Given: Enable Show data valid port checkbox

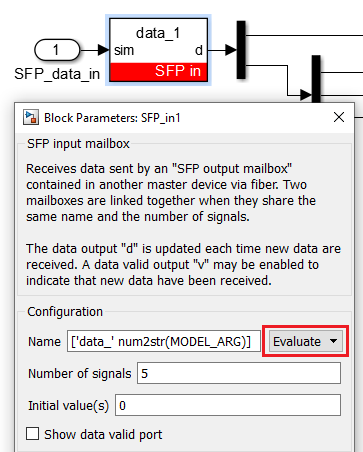Looking at the screenshot, I should (33, 434).
